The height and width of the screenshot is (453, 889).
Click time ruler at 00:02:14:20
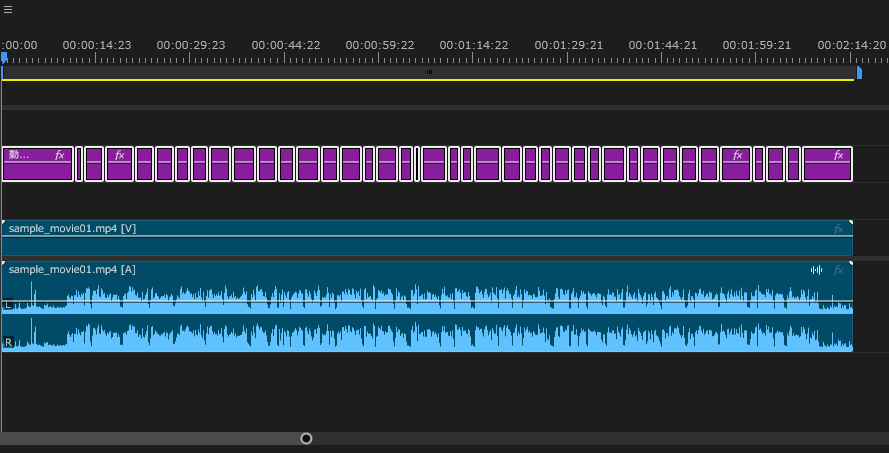(x=852, y=45)
